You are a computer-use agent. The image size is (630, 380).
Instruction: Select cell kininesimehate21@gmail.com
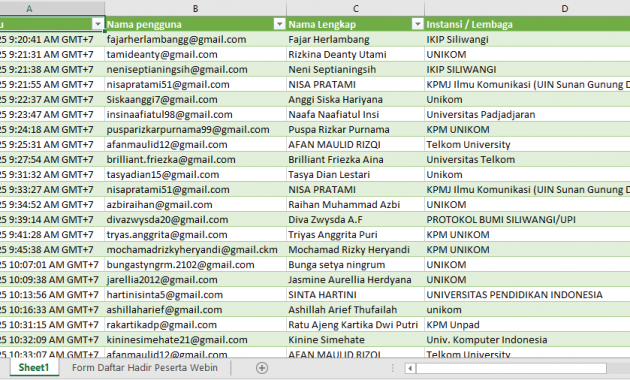[196, 340]
